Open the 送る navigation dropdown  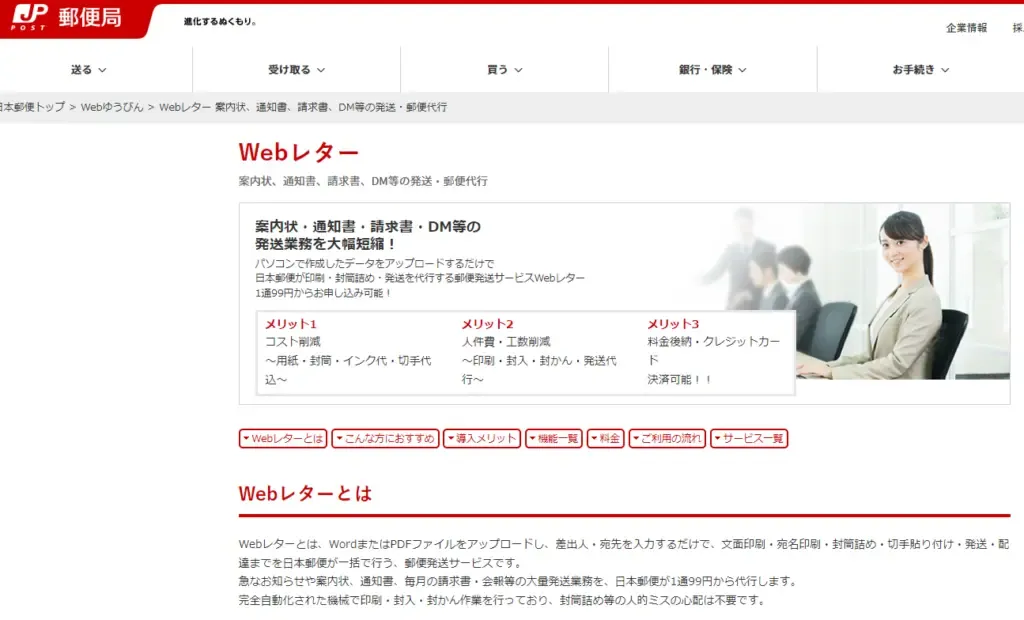(x=88, y=70)
